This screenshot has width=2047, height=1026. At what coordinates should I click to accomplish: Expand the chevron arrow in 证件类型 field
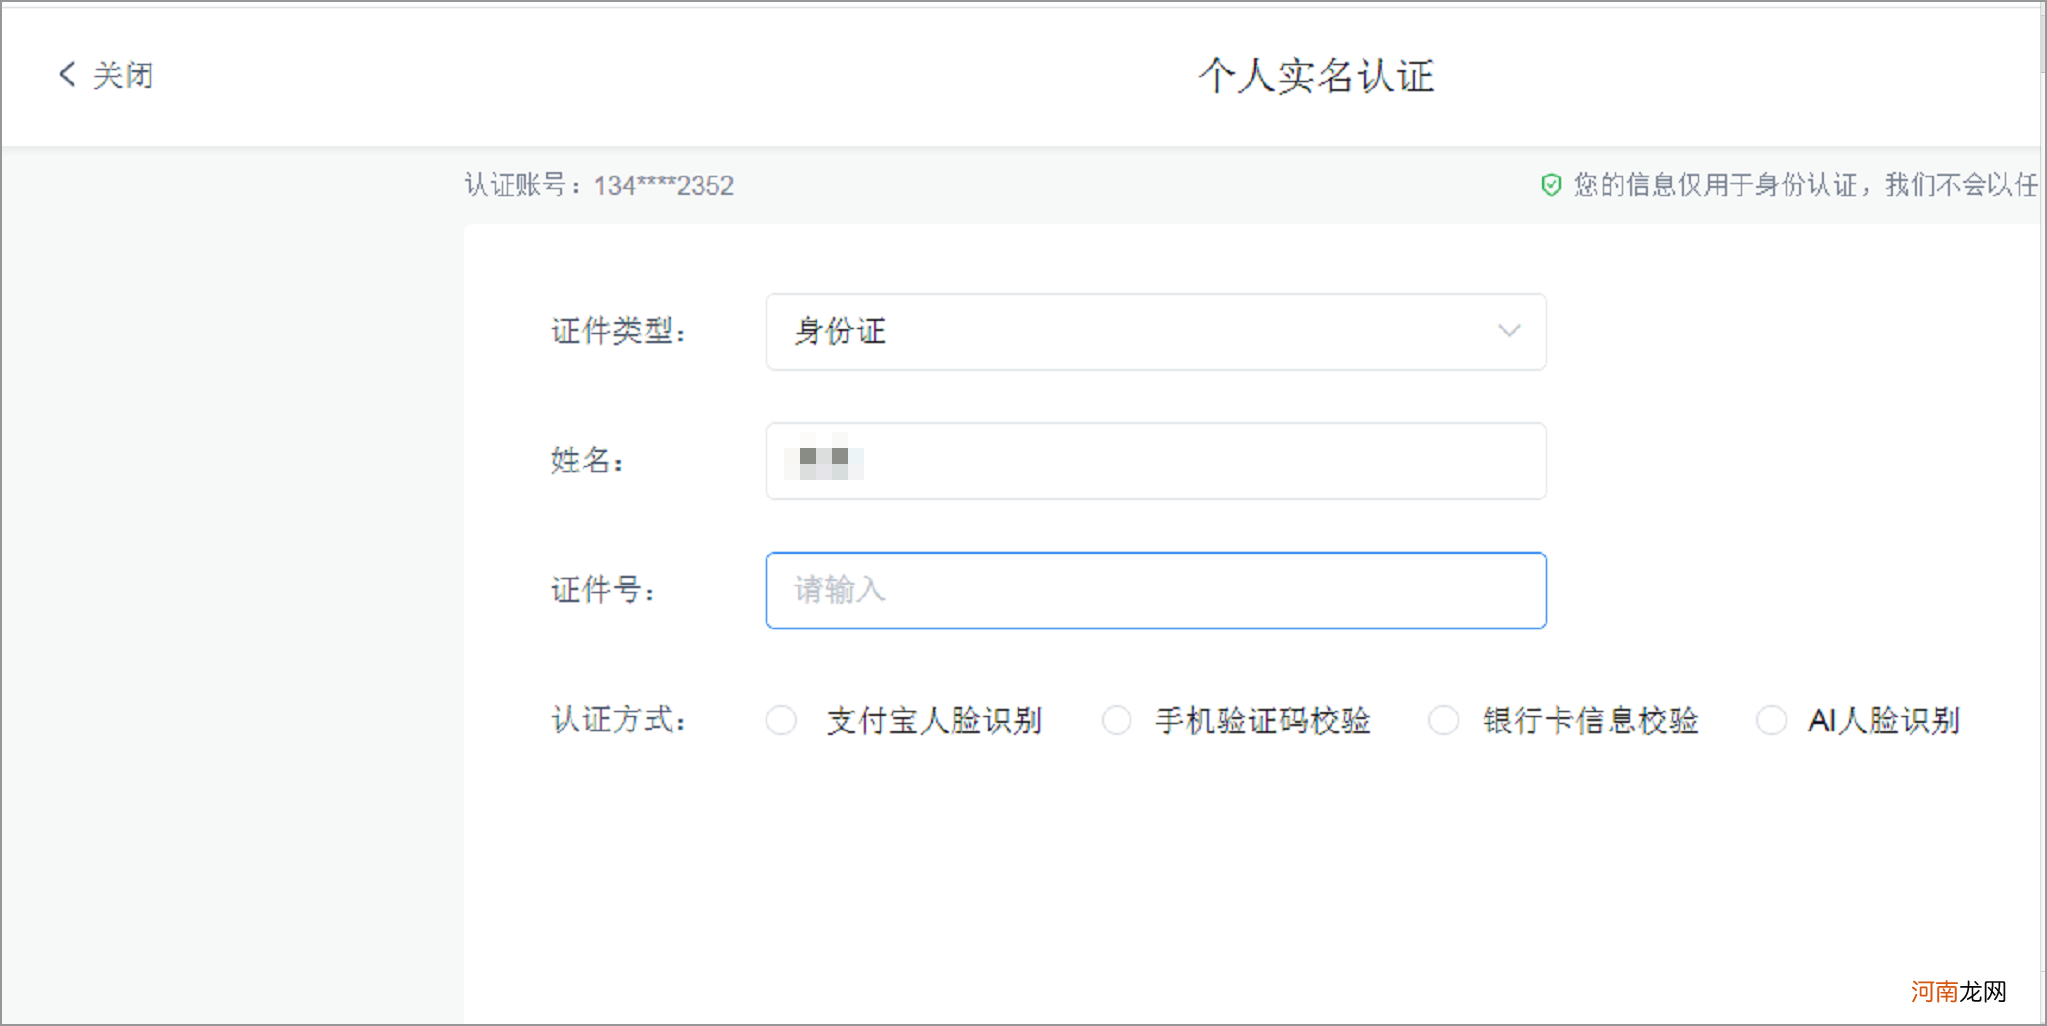(1509, 331)
